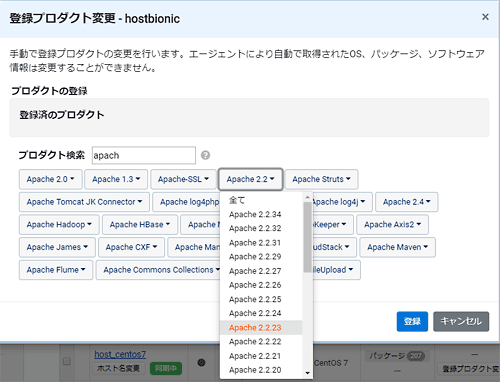Screen dimensions: 500x382
Task: Open the Apache 2.0 dropdown
Action: (51, 179)
